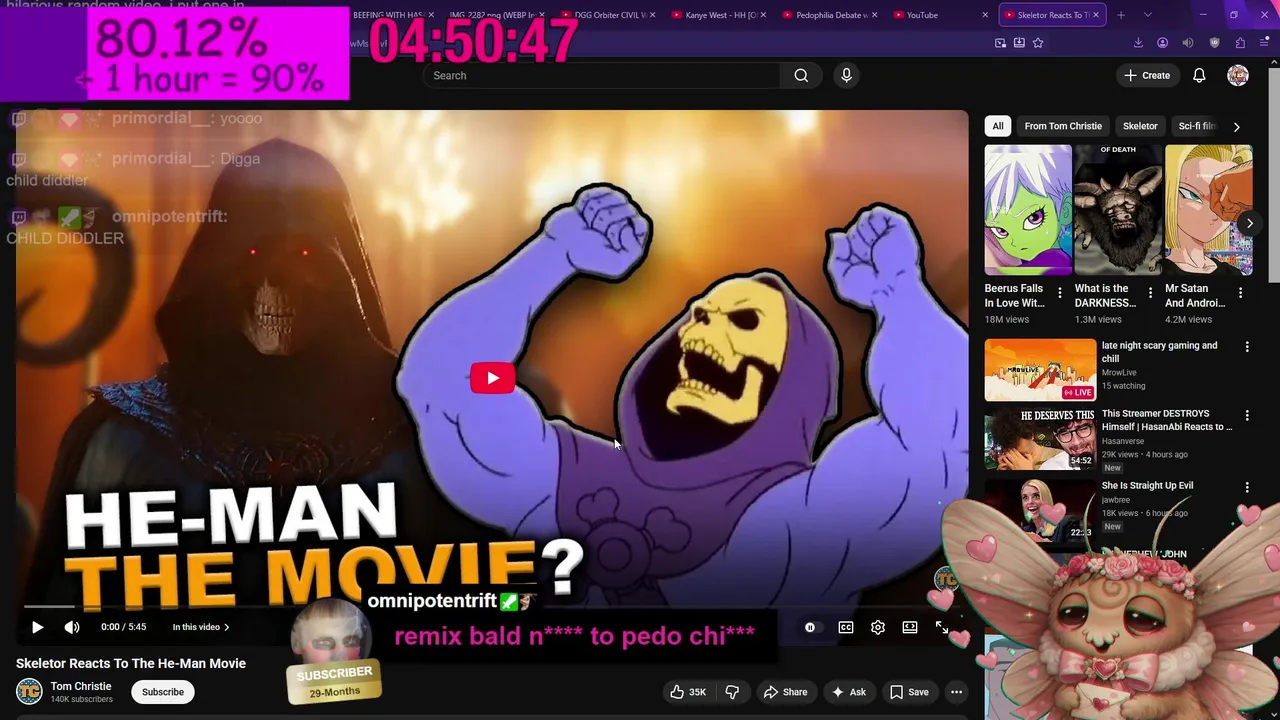1280x720 pixels.
Task: Open a new browser tab
Action: point(1121,15)
